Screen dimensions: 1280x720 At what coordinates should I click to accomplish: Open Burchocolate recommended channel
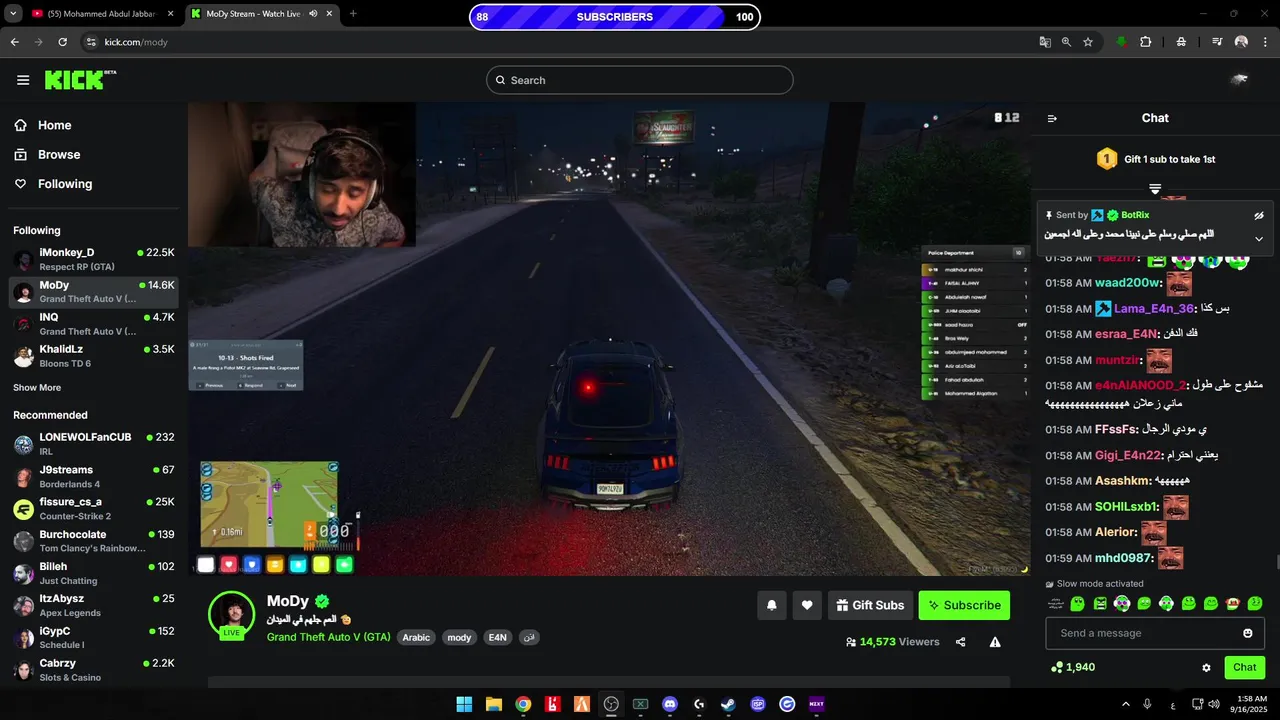point(94,541)
